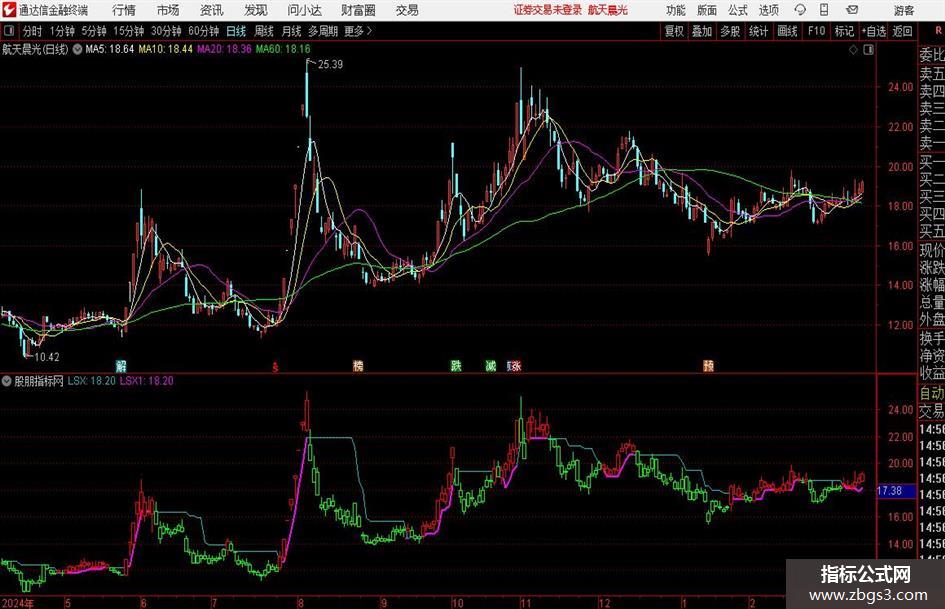
Task: Switch to the 5分钟 period tab
Action: (93, 31)
